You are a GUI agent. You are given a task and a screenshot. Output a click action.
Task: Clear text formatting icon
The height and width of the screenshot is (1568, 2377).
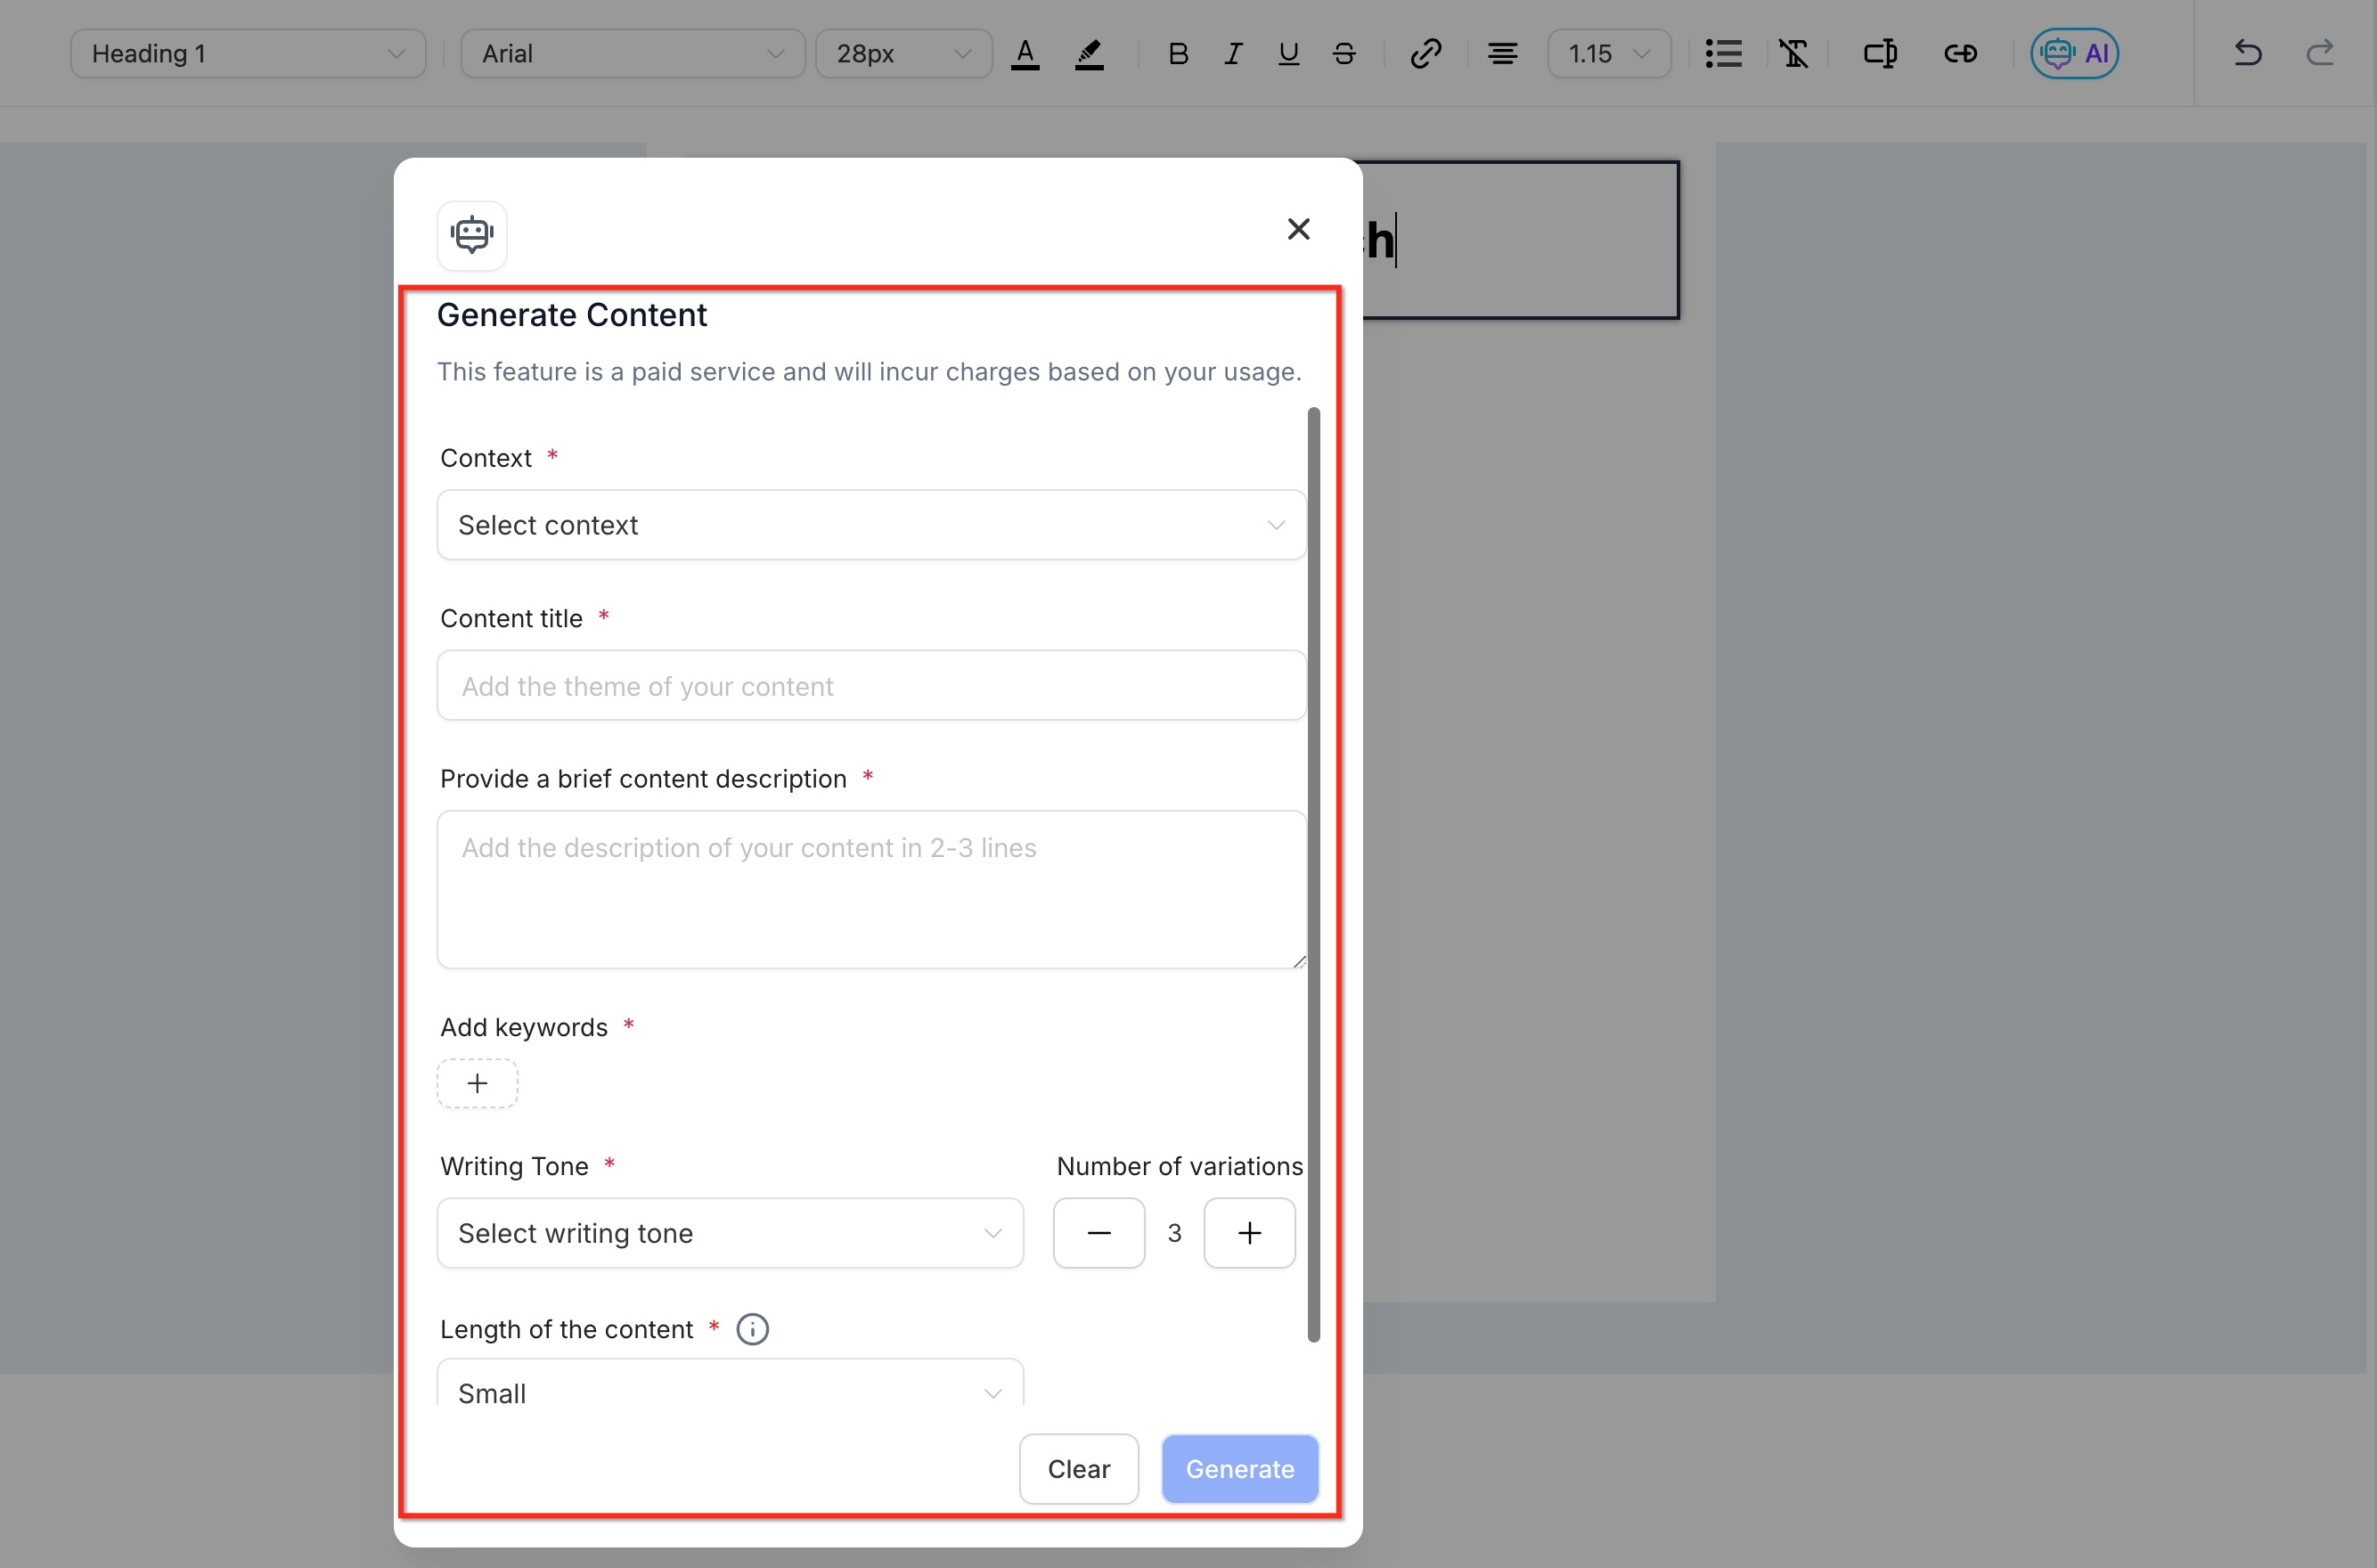[1794, 54]
